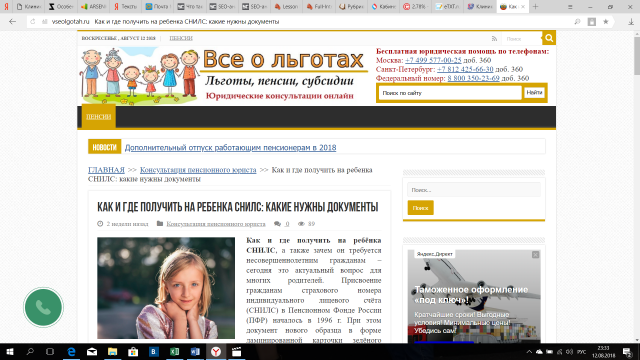Image resolution: width=640 pixels, height=360 pixels.
Task: Reload the page with the refresh icon
Action: (x=33, y=22)
